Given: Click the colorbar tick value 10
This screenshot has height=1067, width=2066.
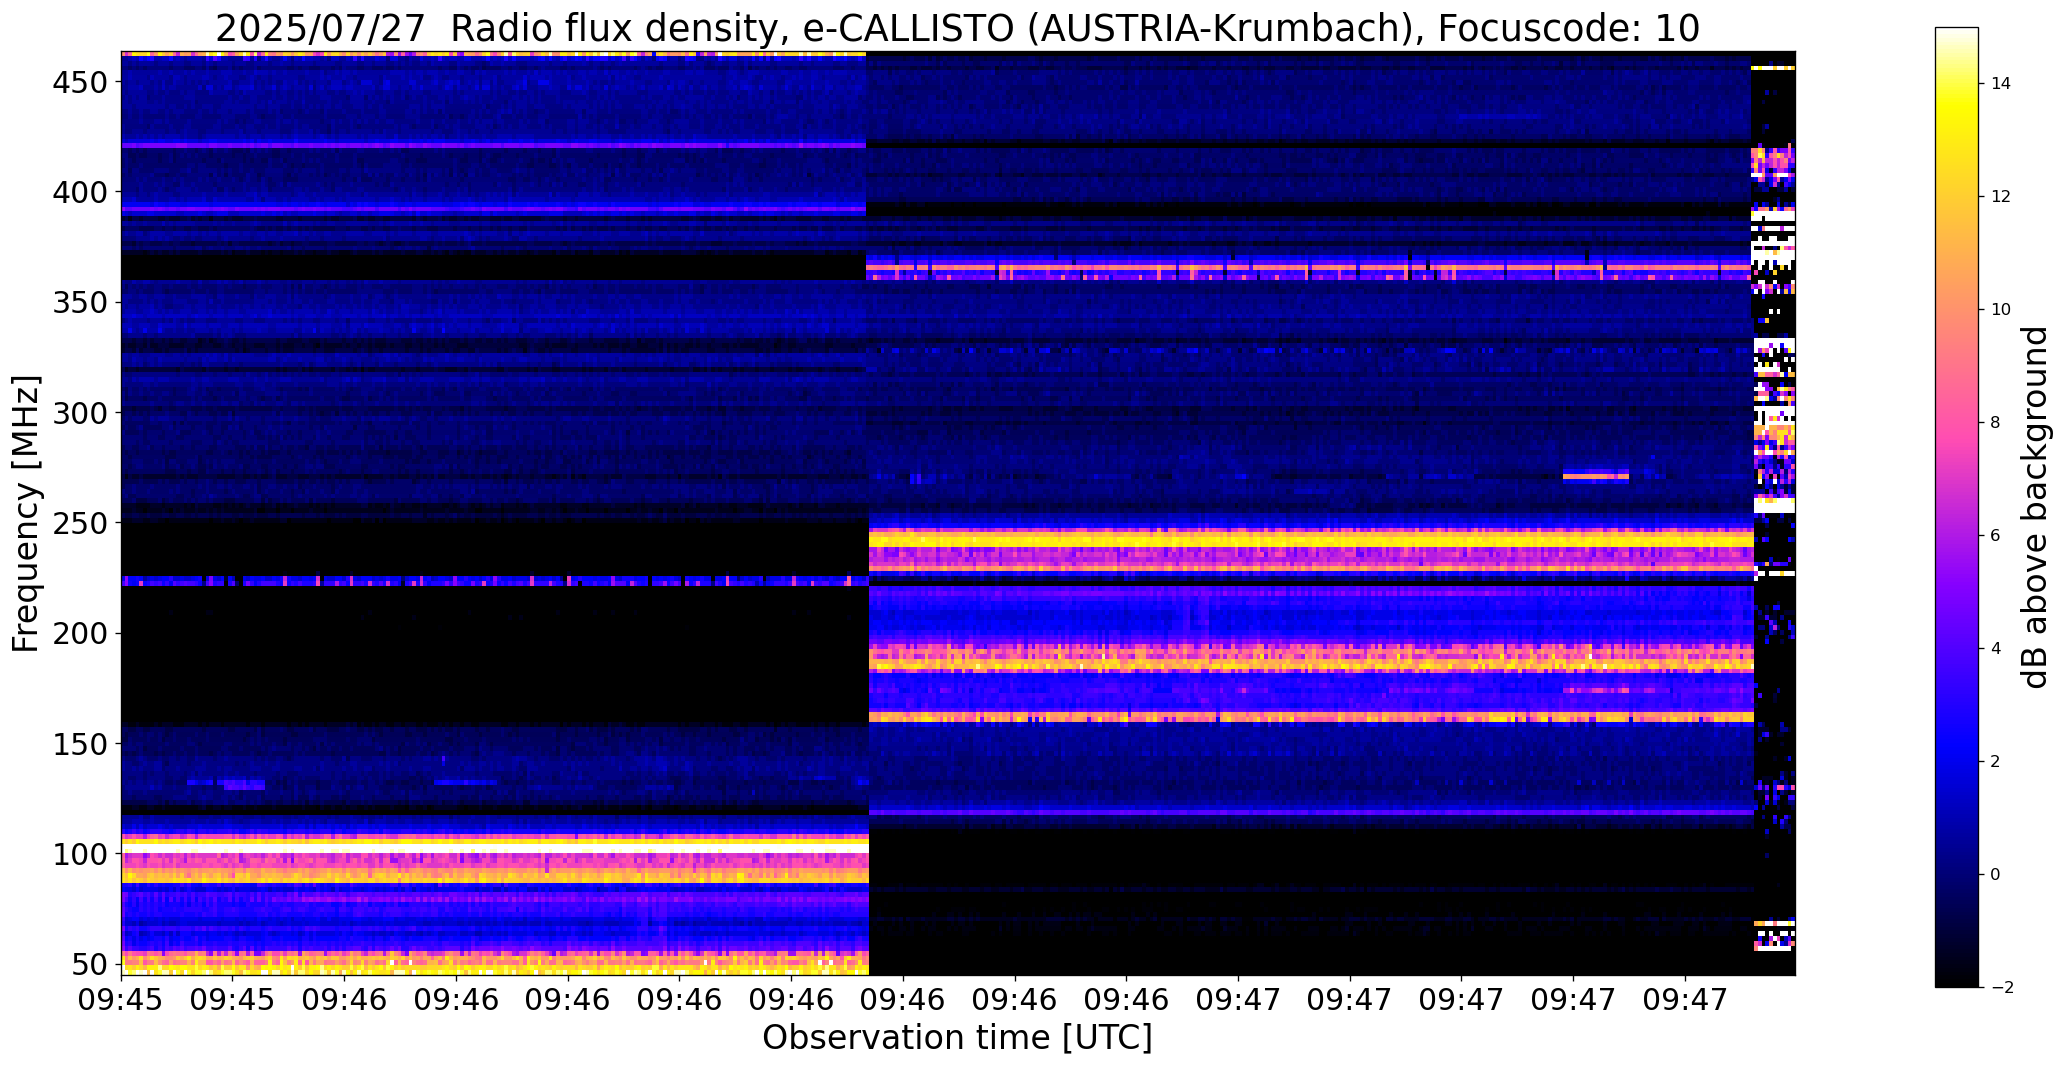Looking at the screenshot, I should (x=2001, y=310).
